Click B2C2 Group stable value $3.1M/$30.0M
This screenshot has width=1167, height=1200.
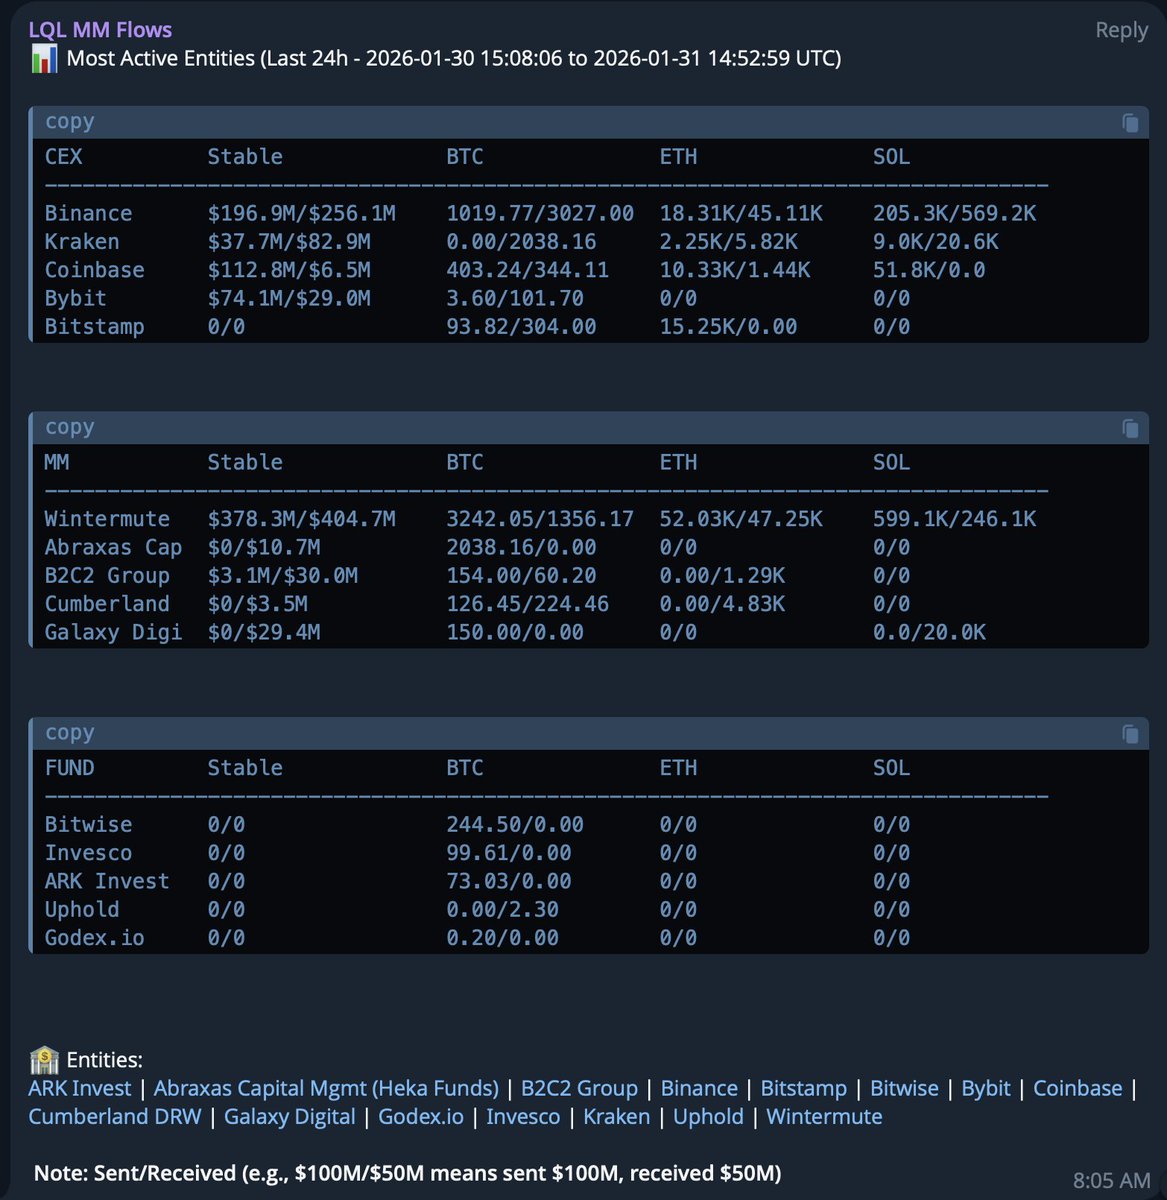pos(283,575)
